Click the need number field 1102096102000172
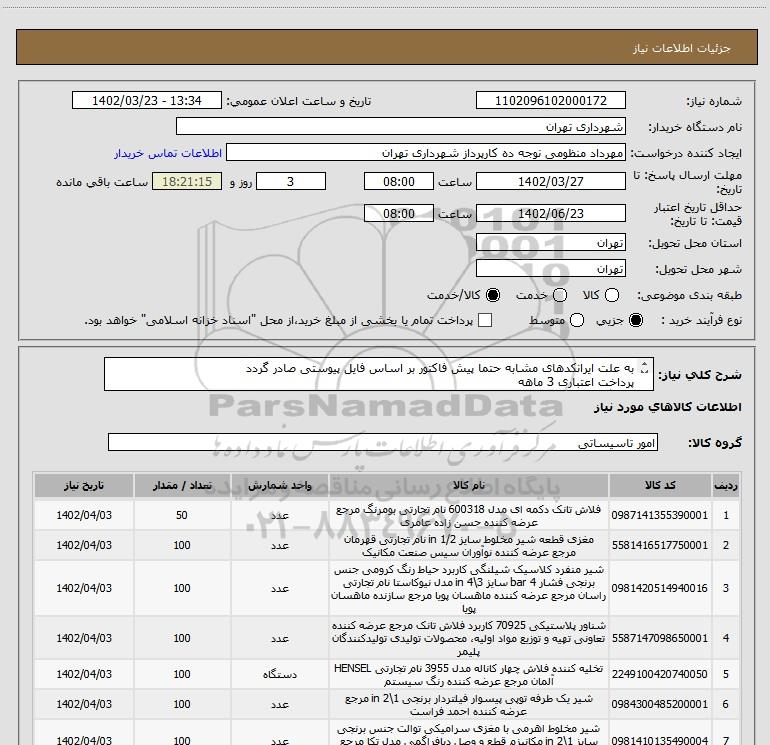The height and width of the screenshot is (745, 770). coord(550,100)
